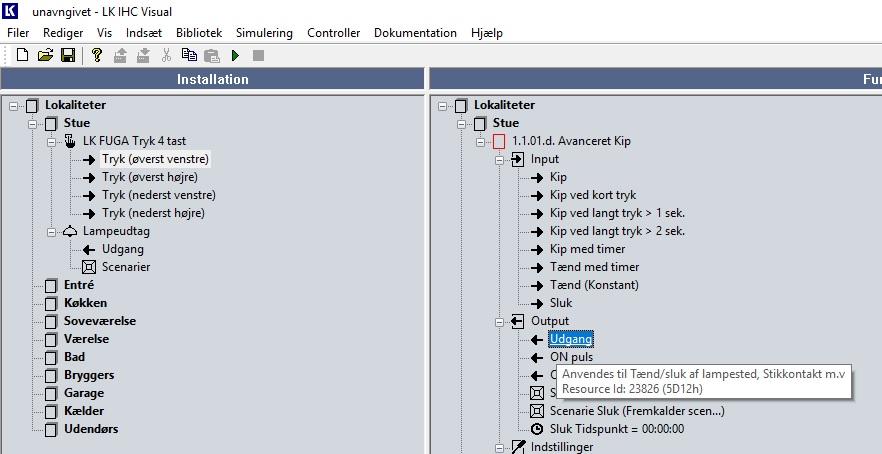Click the LK FUGA Tryk hand icon
Image resolution: width=882 pixels, height=454 pixels.
[70, 141]
